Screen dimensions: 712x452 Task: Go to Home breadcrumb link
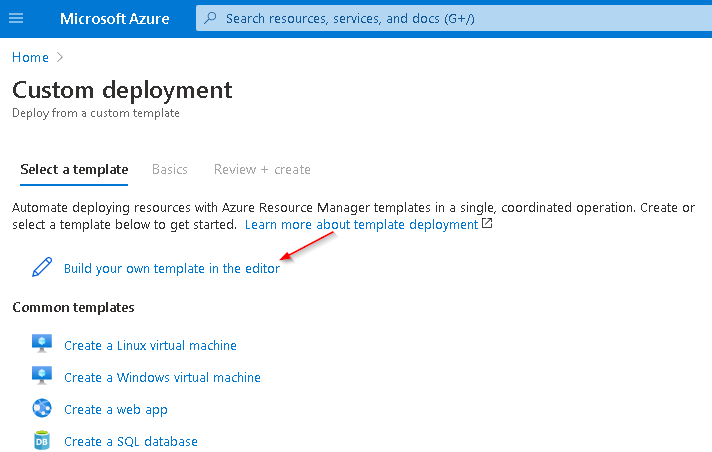(x=30, y=57)
